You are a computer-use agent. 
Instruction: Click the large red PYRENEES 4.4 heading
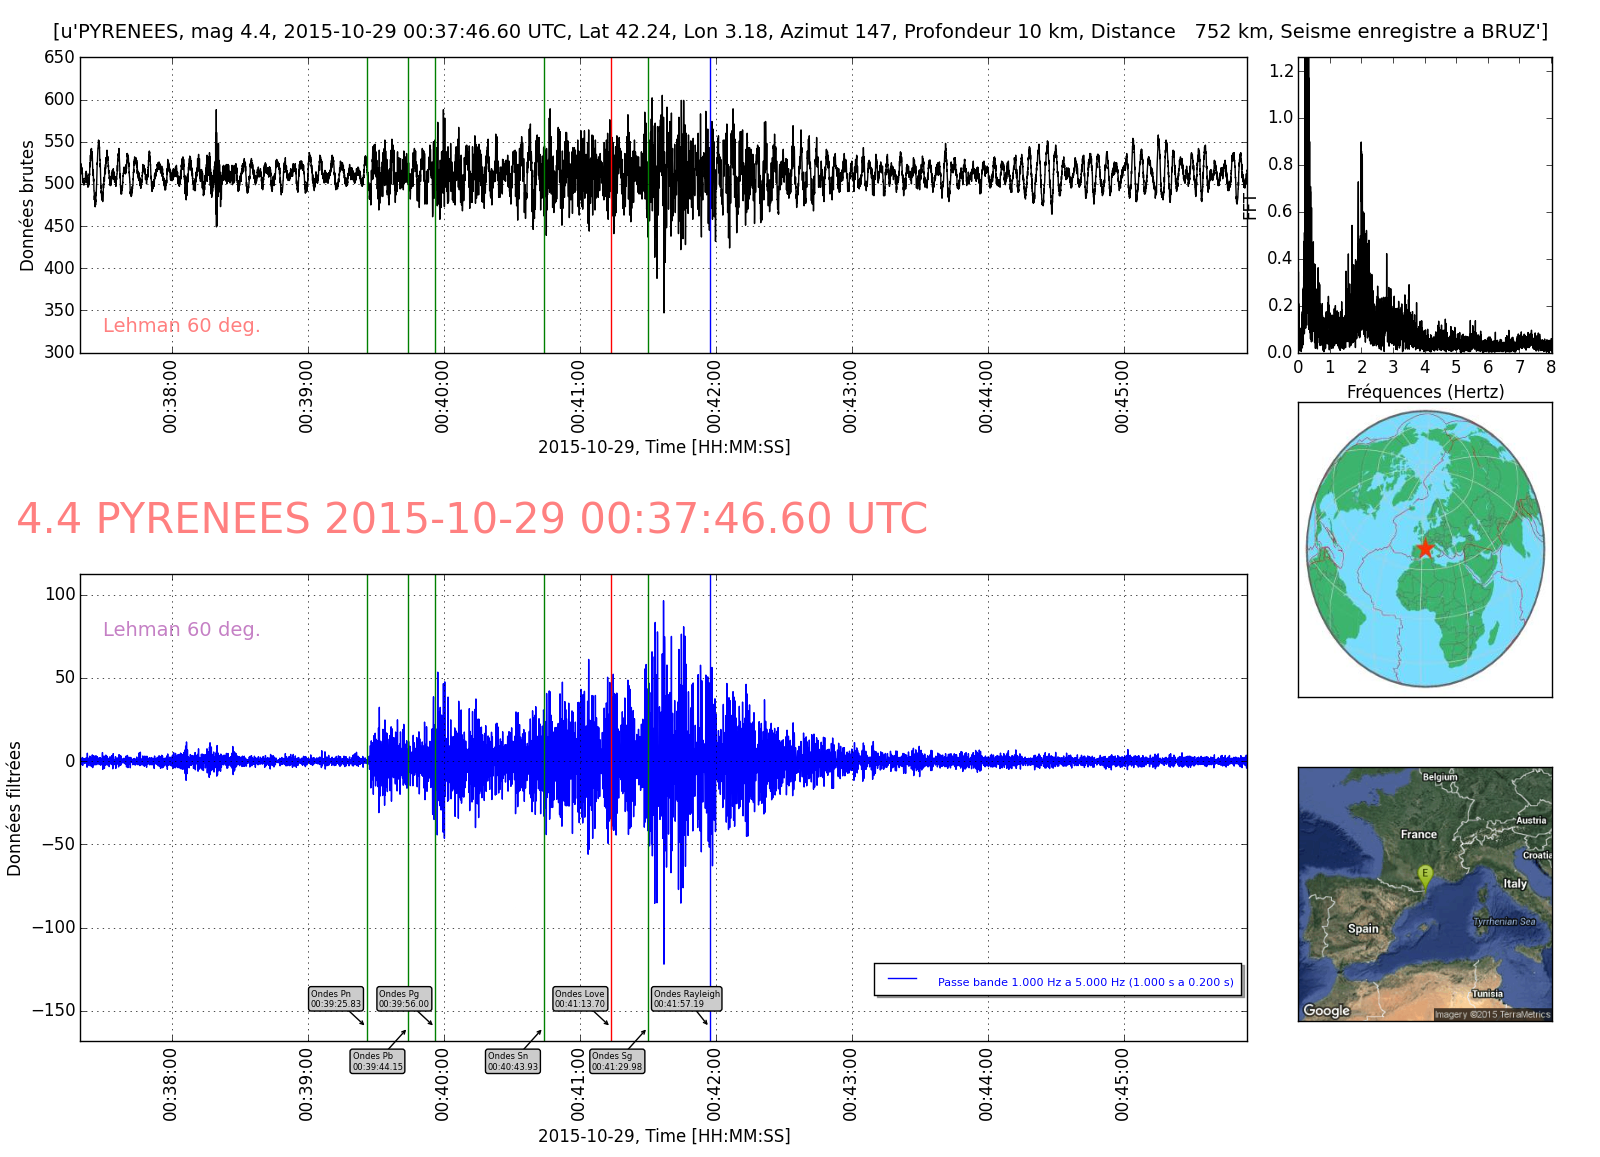[x=472, y=519]
